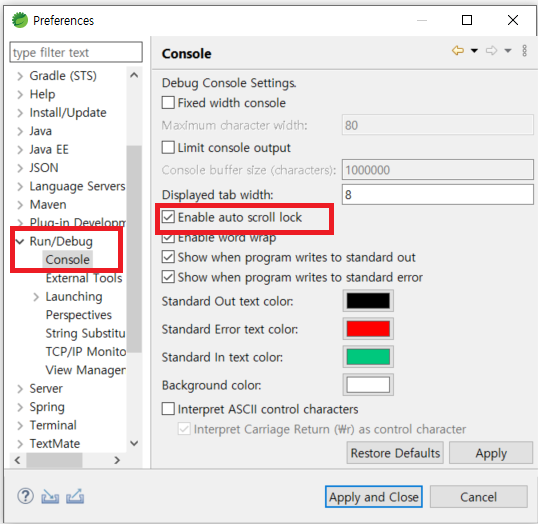538x524 pixels.
Task: Select External Tools in the tree
Action: pyautogui.click(x=84, y=278)
